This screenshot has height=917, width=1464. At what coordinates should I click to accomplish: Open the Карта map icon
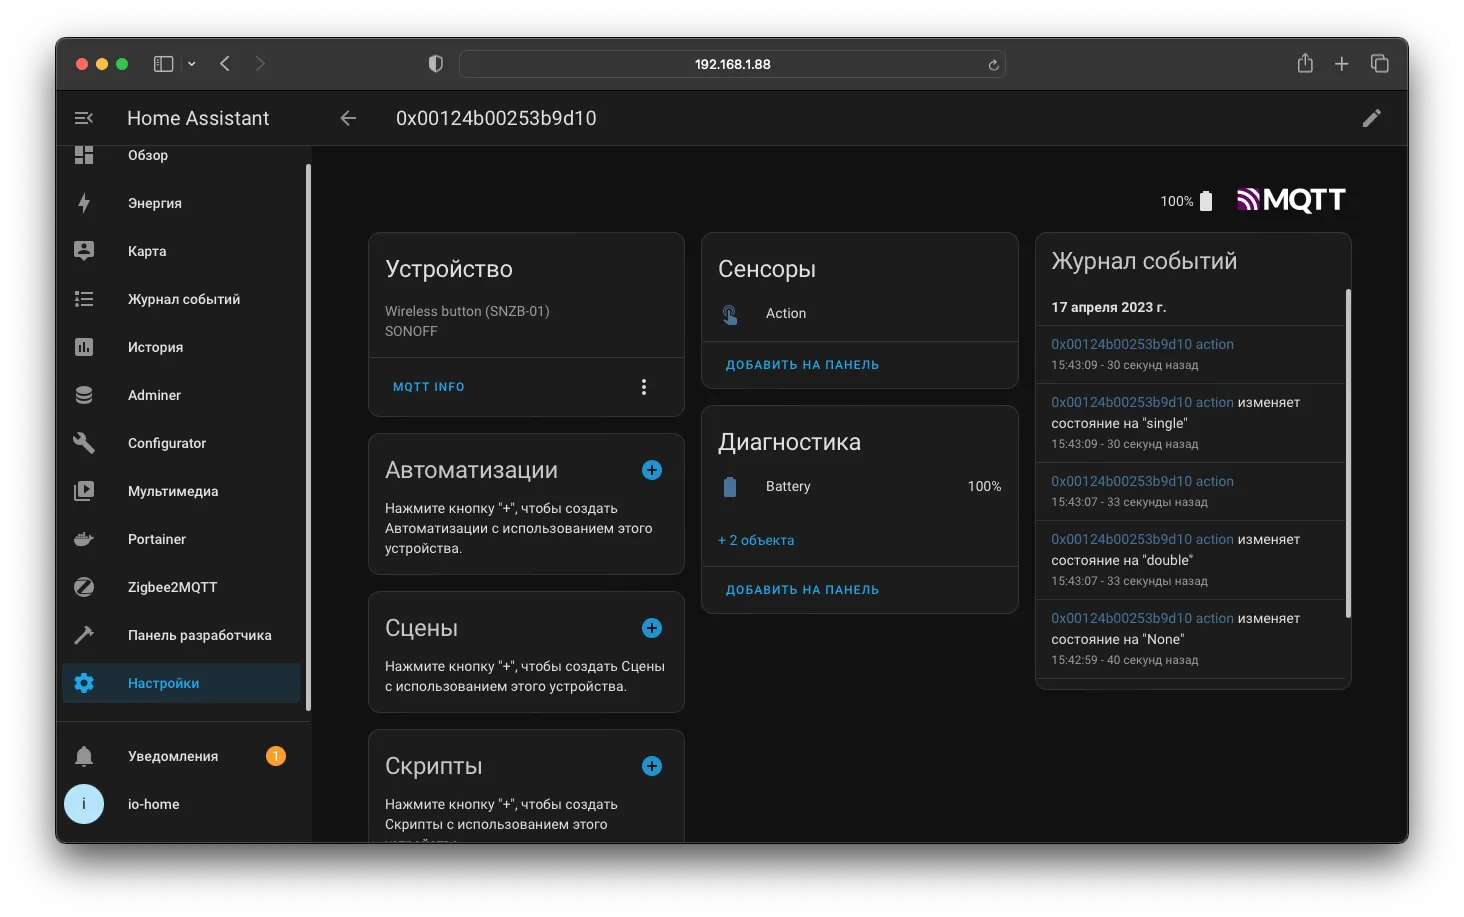(x=84, y=251)
